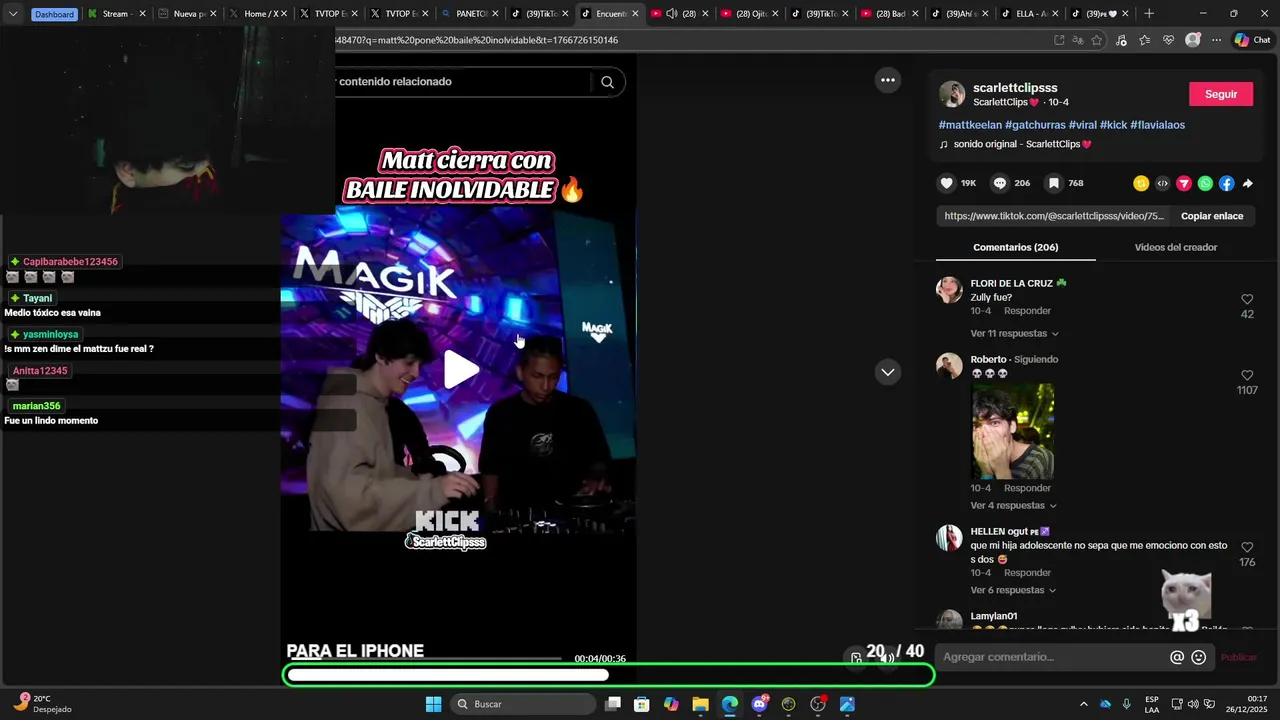1280x720 pixels.
Task: Like the video with the heart icon
Action: (946, 183)
